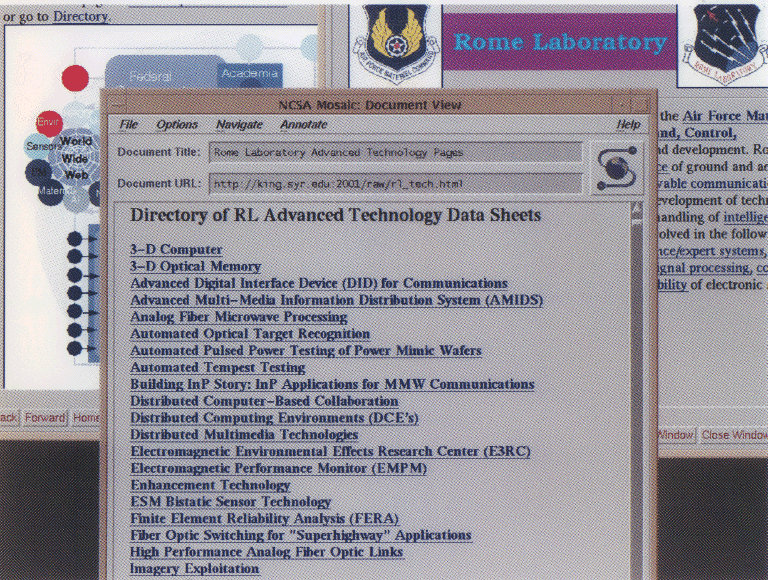Viewport: 768px width, 580px height.
Task: Click the Rome Laboratory shield emblem
Action: coord(726,43)
